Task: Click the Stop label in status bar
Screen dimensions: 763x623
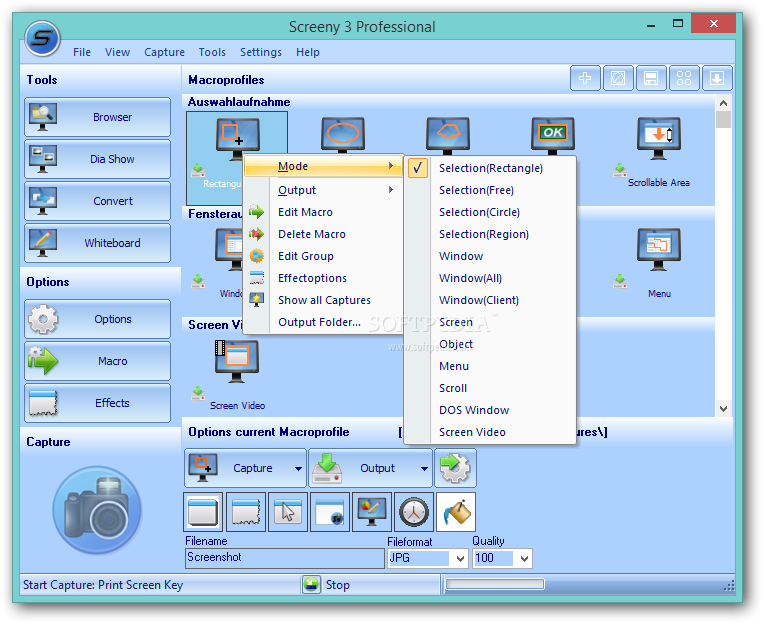Action: coord(338,585)
